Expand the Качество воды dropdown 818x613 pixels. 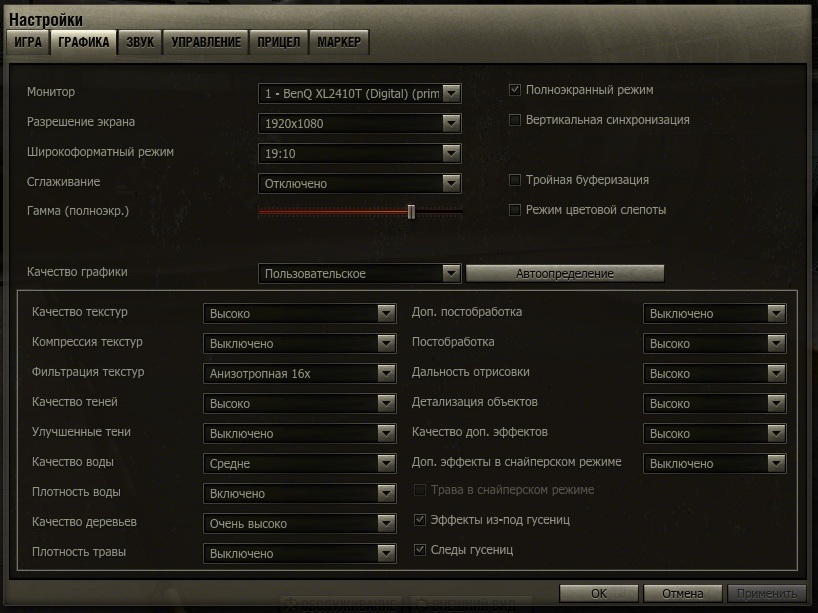pyautogui.click(x=387, y=463)
